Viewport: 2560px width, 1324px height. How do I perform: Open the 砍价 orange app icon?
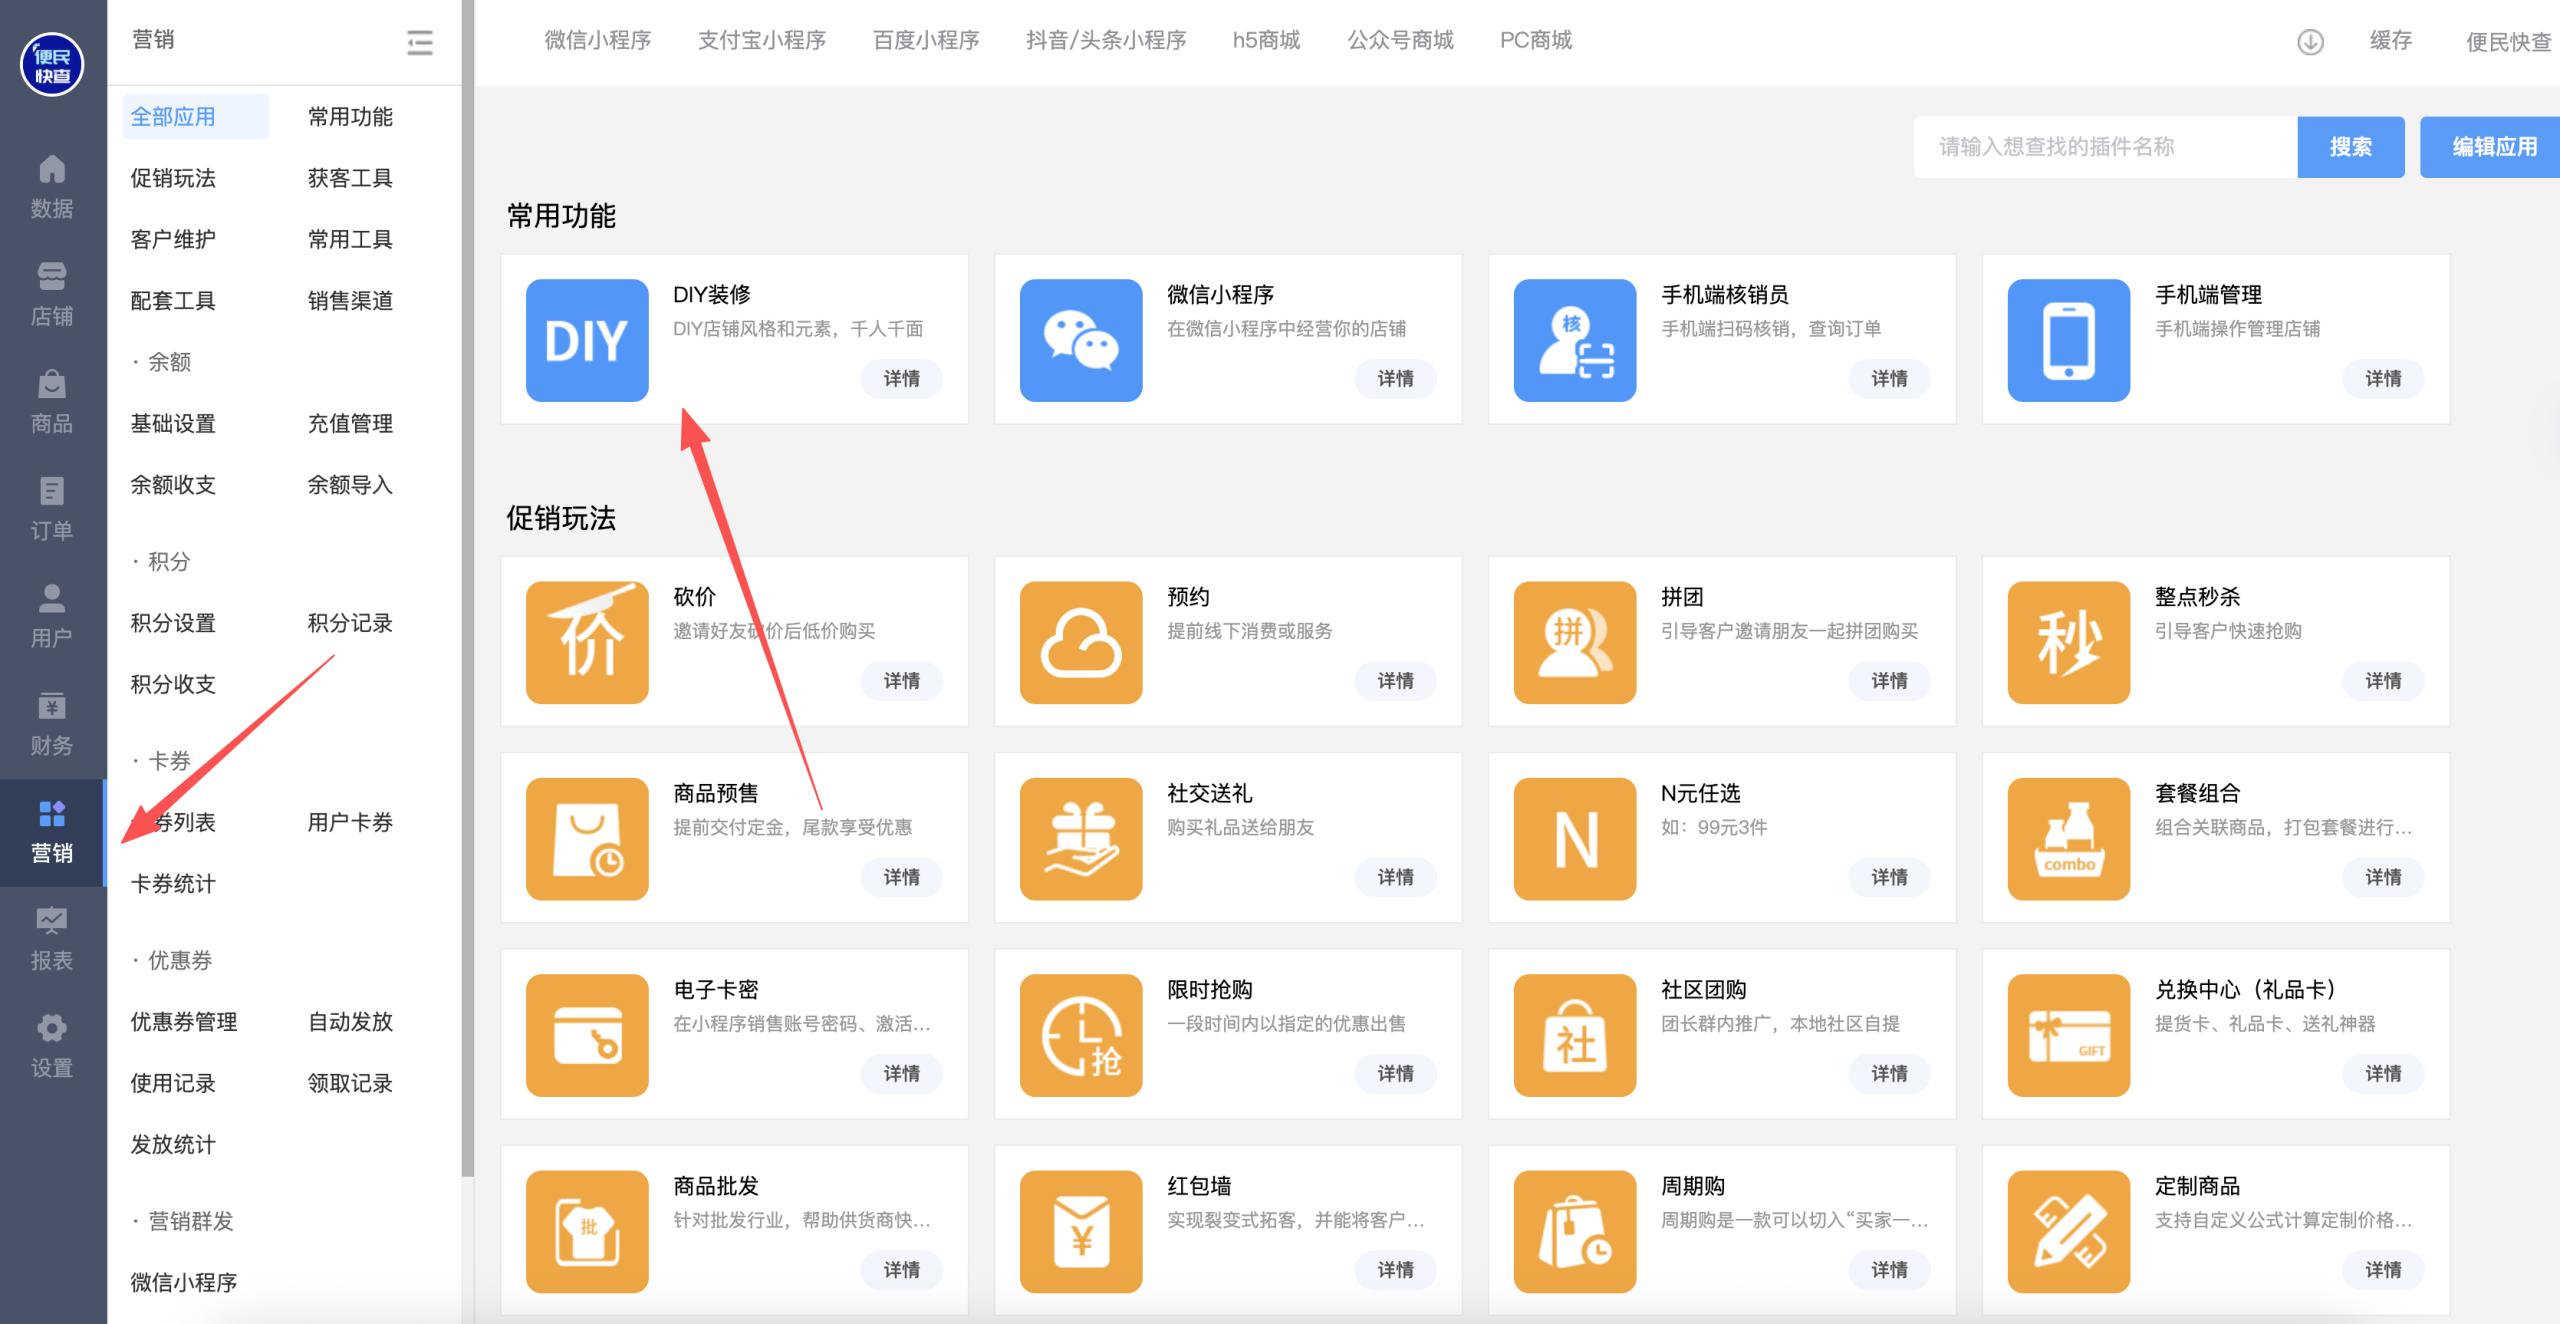click(x=587, y=642)
